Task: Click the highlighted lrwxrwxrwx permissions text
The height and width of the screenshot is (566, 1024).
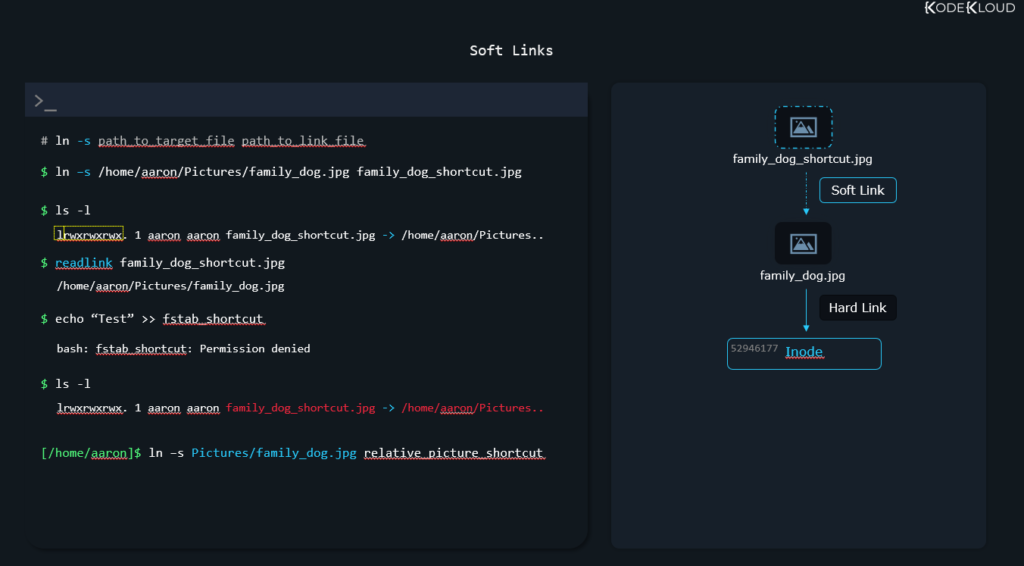Action: click(89, 234)
